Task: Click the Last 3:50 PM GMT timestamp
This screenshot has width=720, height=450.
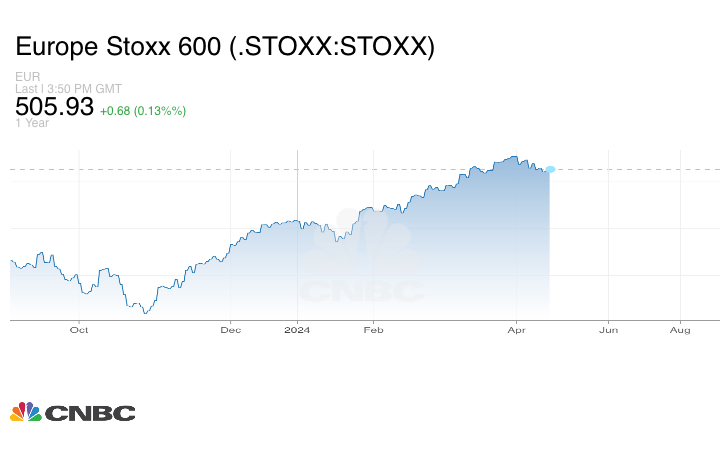Action: coord(69,89)
